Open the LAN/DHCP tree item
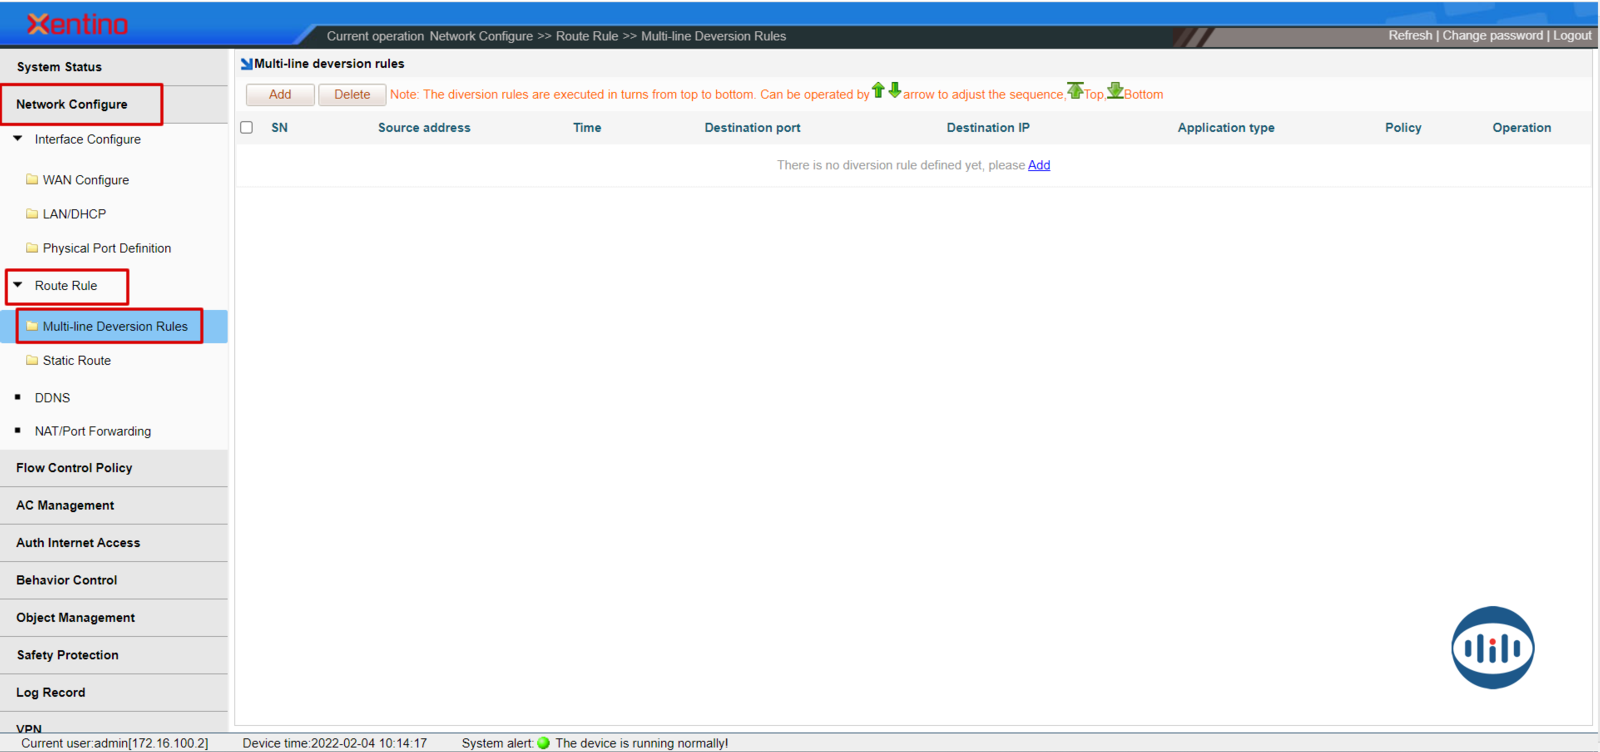This screenshot has height=752, width=1600. point(74,214)
